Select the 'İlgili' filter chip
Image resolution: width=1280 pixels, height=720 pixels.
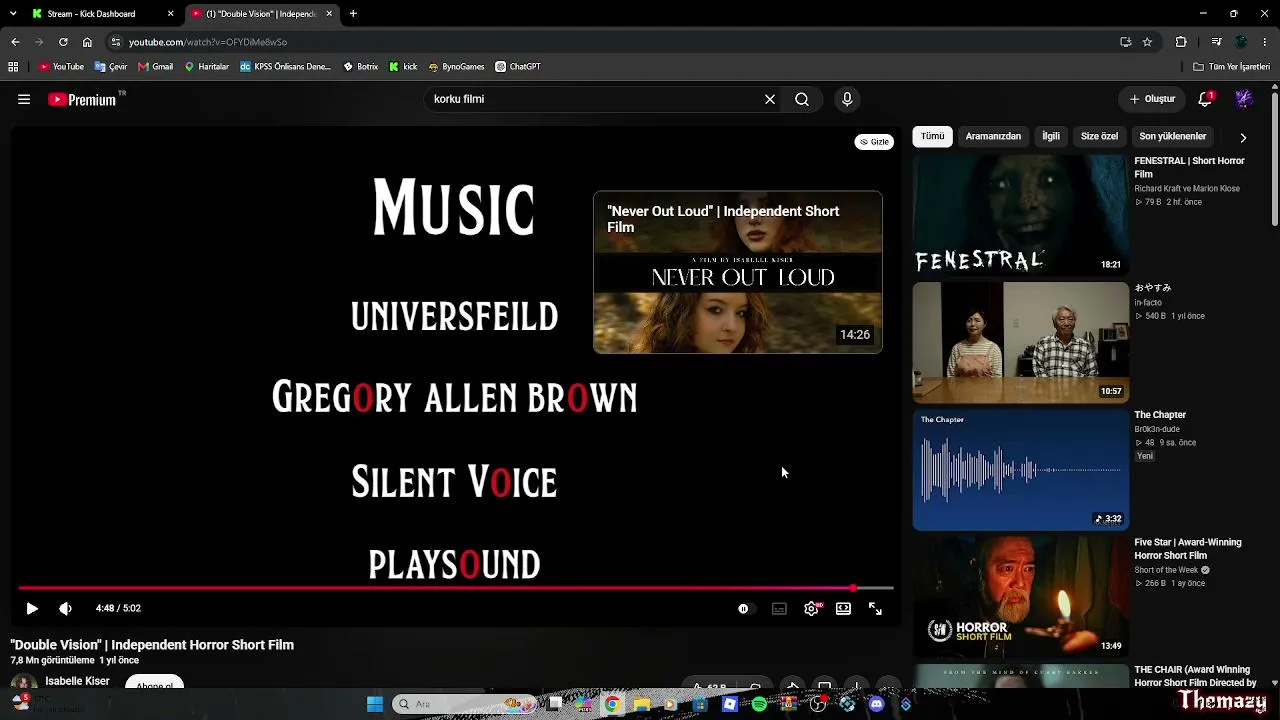[1051, 136]
